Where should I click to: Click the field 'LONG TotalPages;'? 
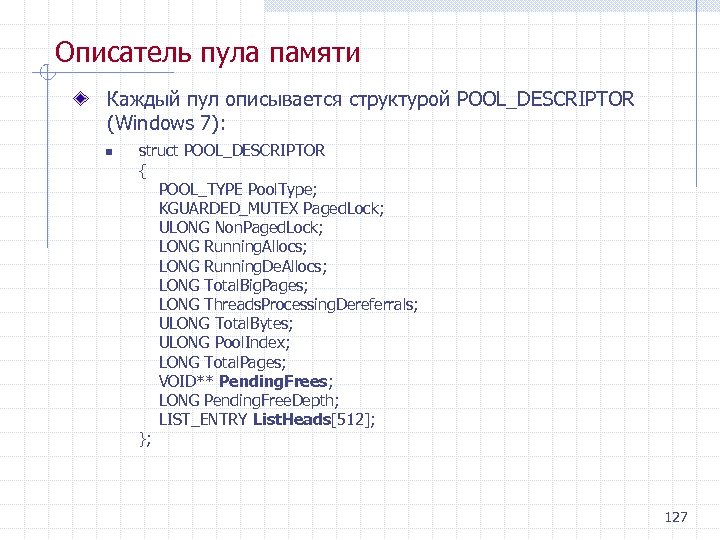pos(222,362)
